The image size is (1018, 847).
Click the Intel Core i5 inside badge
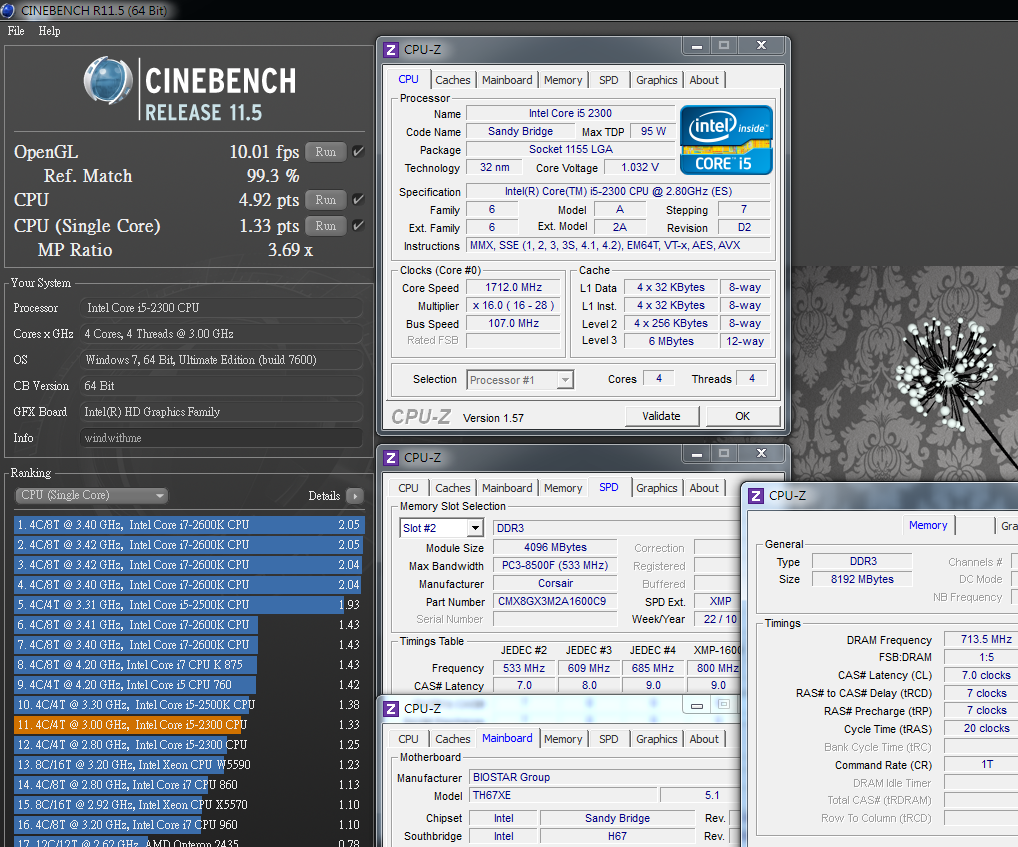tap(726, 140)
